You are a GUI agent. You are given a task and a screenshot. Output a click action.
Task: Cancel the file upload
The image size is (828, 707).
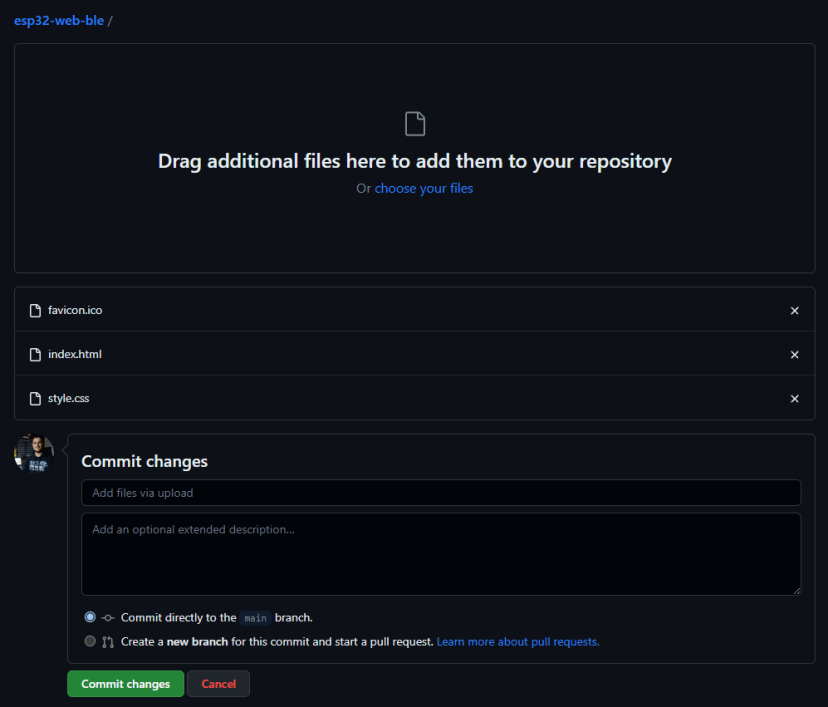pyautogui.click(x=218, y=683)
